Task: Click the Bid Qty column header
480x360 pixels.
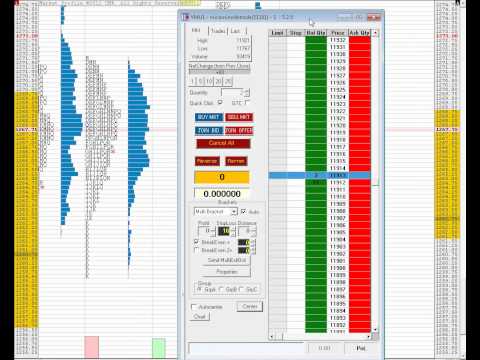Action: click(316, 33)
